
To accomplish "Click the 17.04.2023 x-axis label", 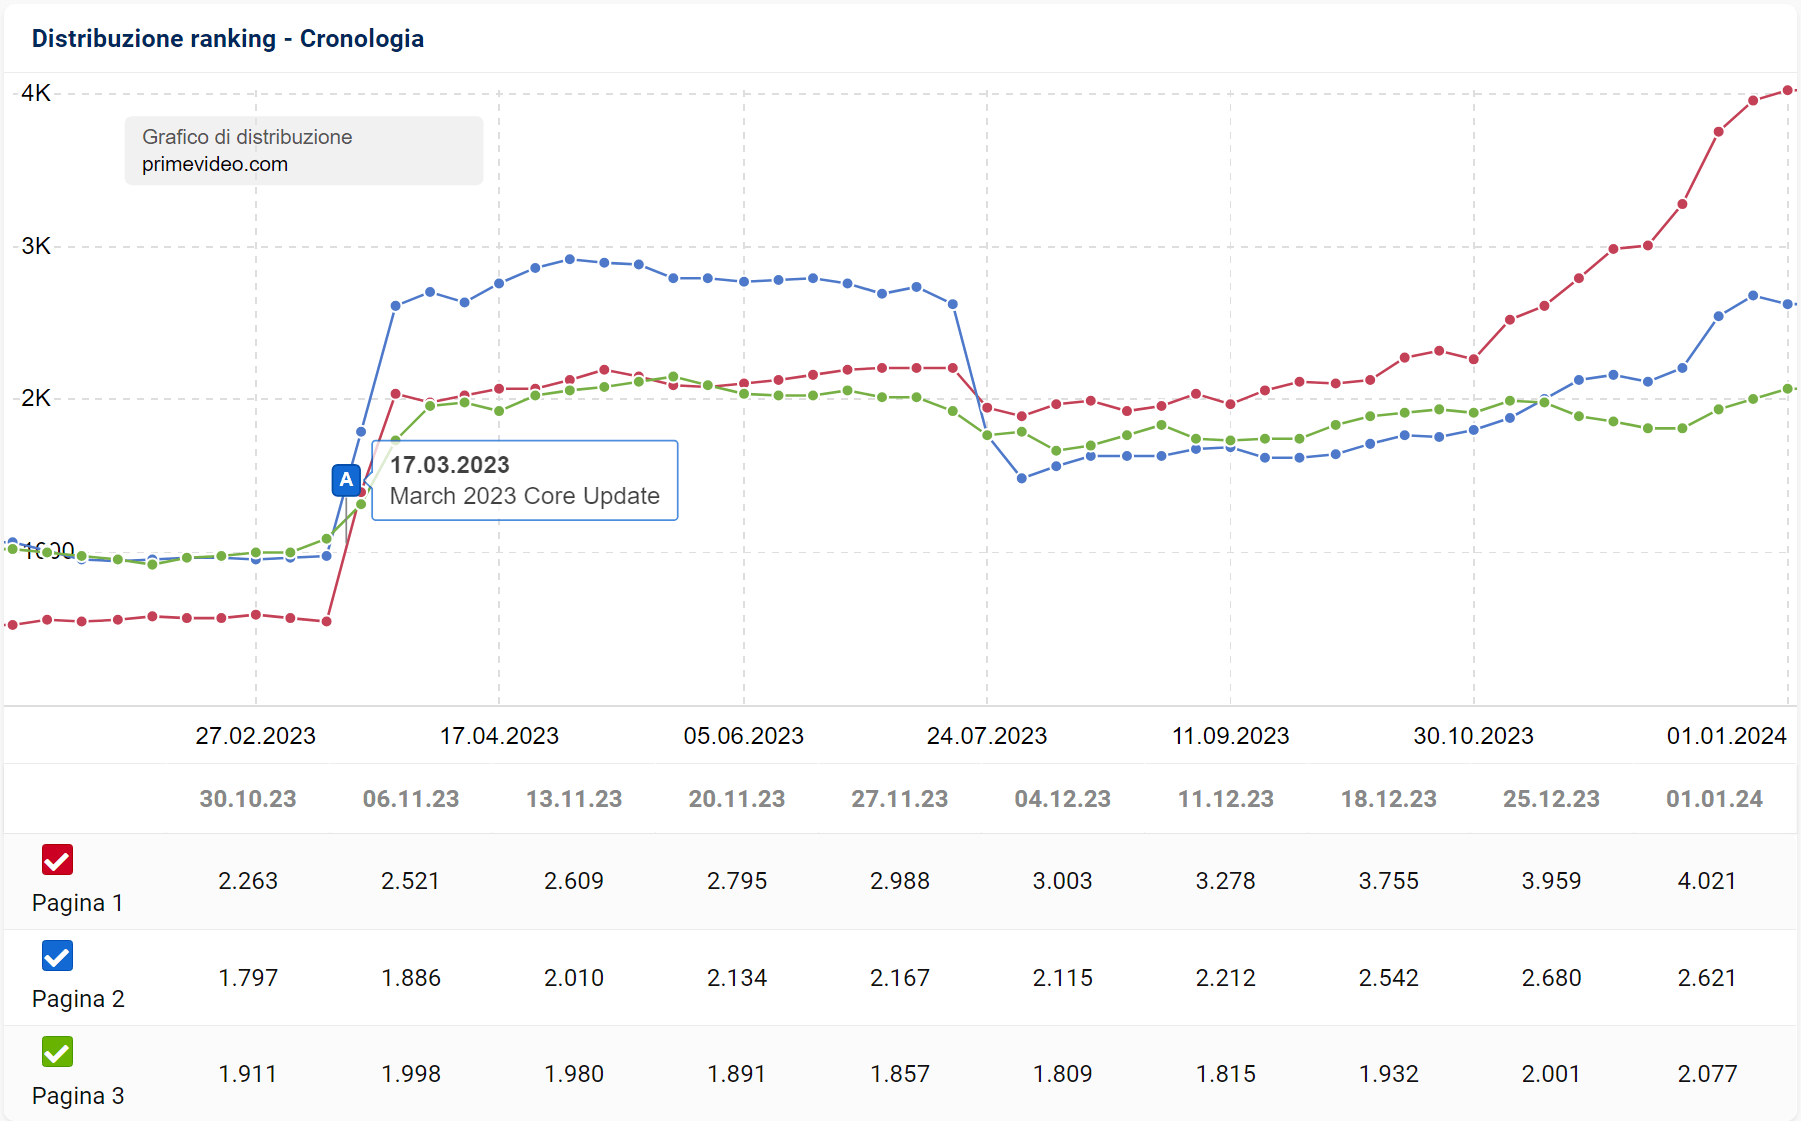I will (x=499, y=736).
